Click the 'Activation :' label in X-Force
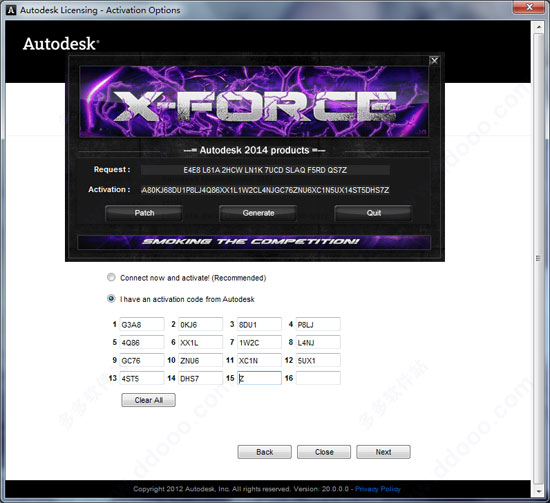 [x=109, y=190]
